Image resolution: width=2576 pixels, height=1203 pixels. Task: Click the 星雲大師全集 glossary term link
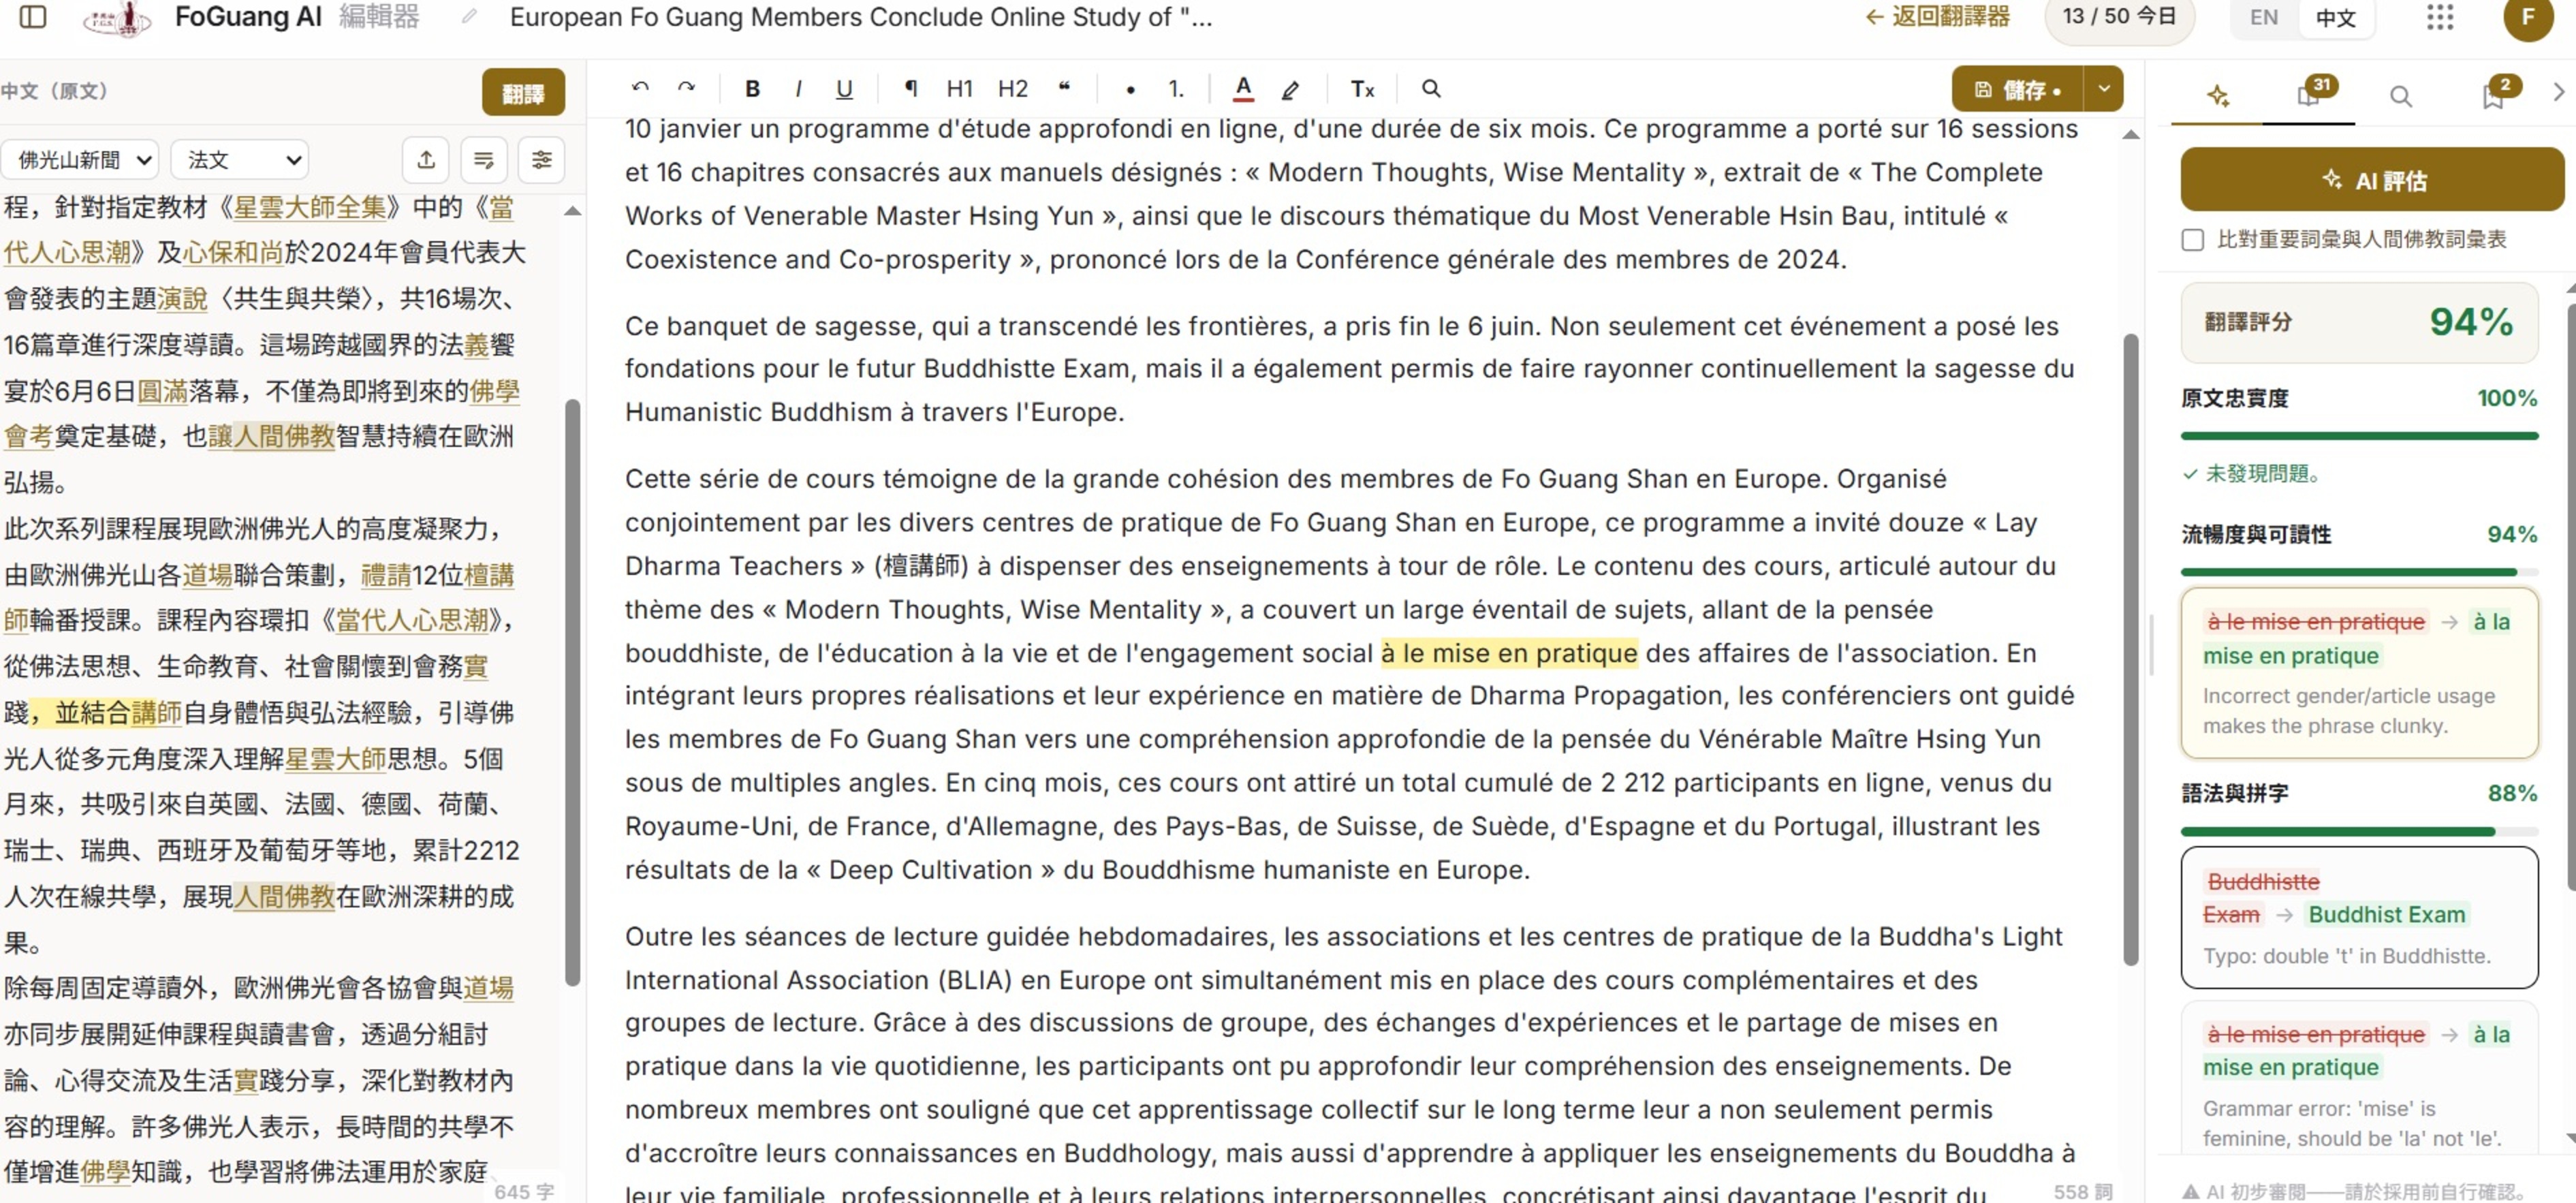[309, 207]
